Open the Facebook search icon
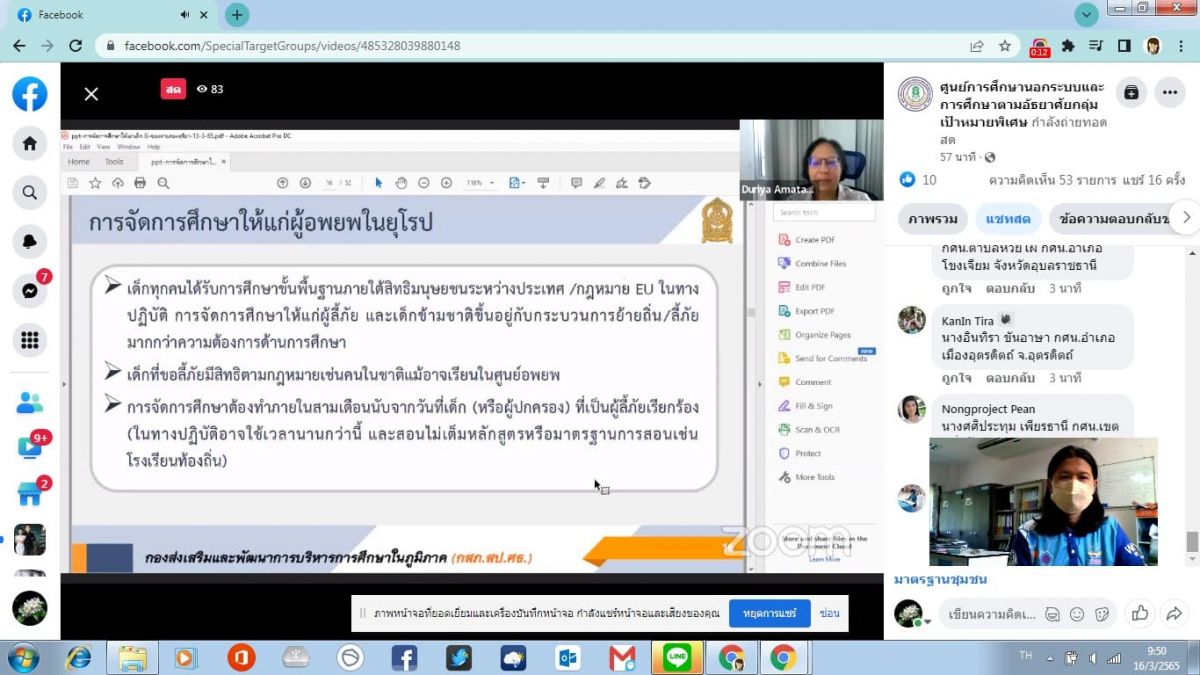1200x675 pixels. [29, 192]
